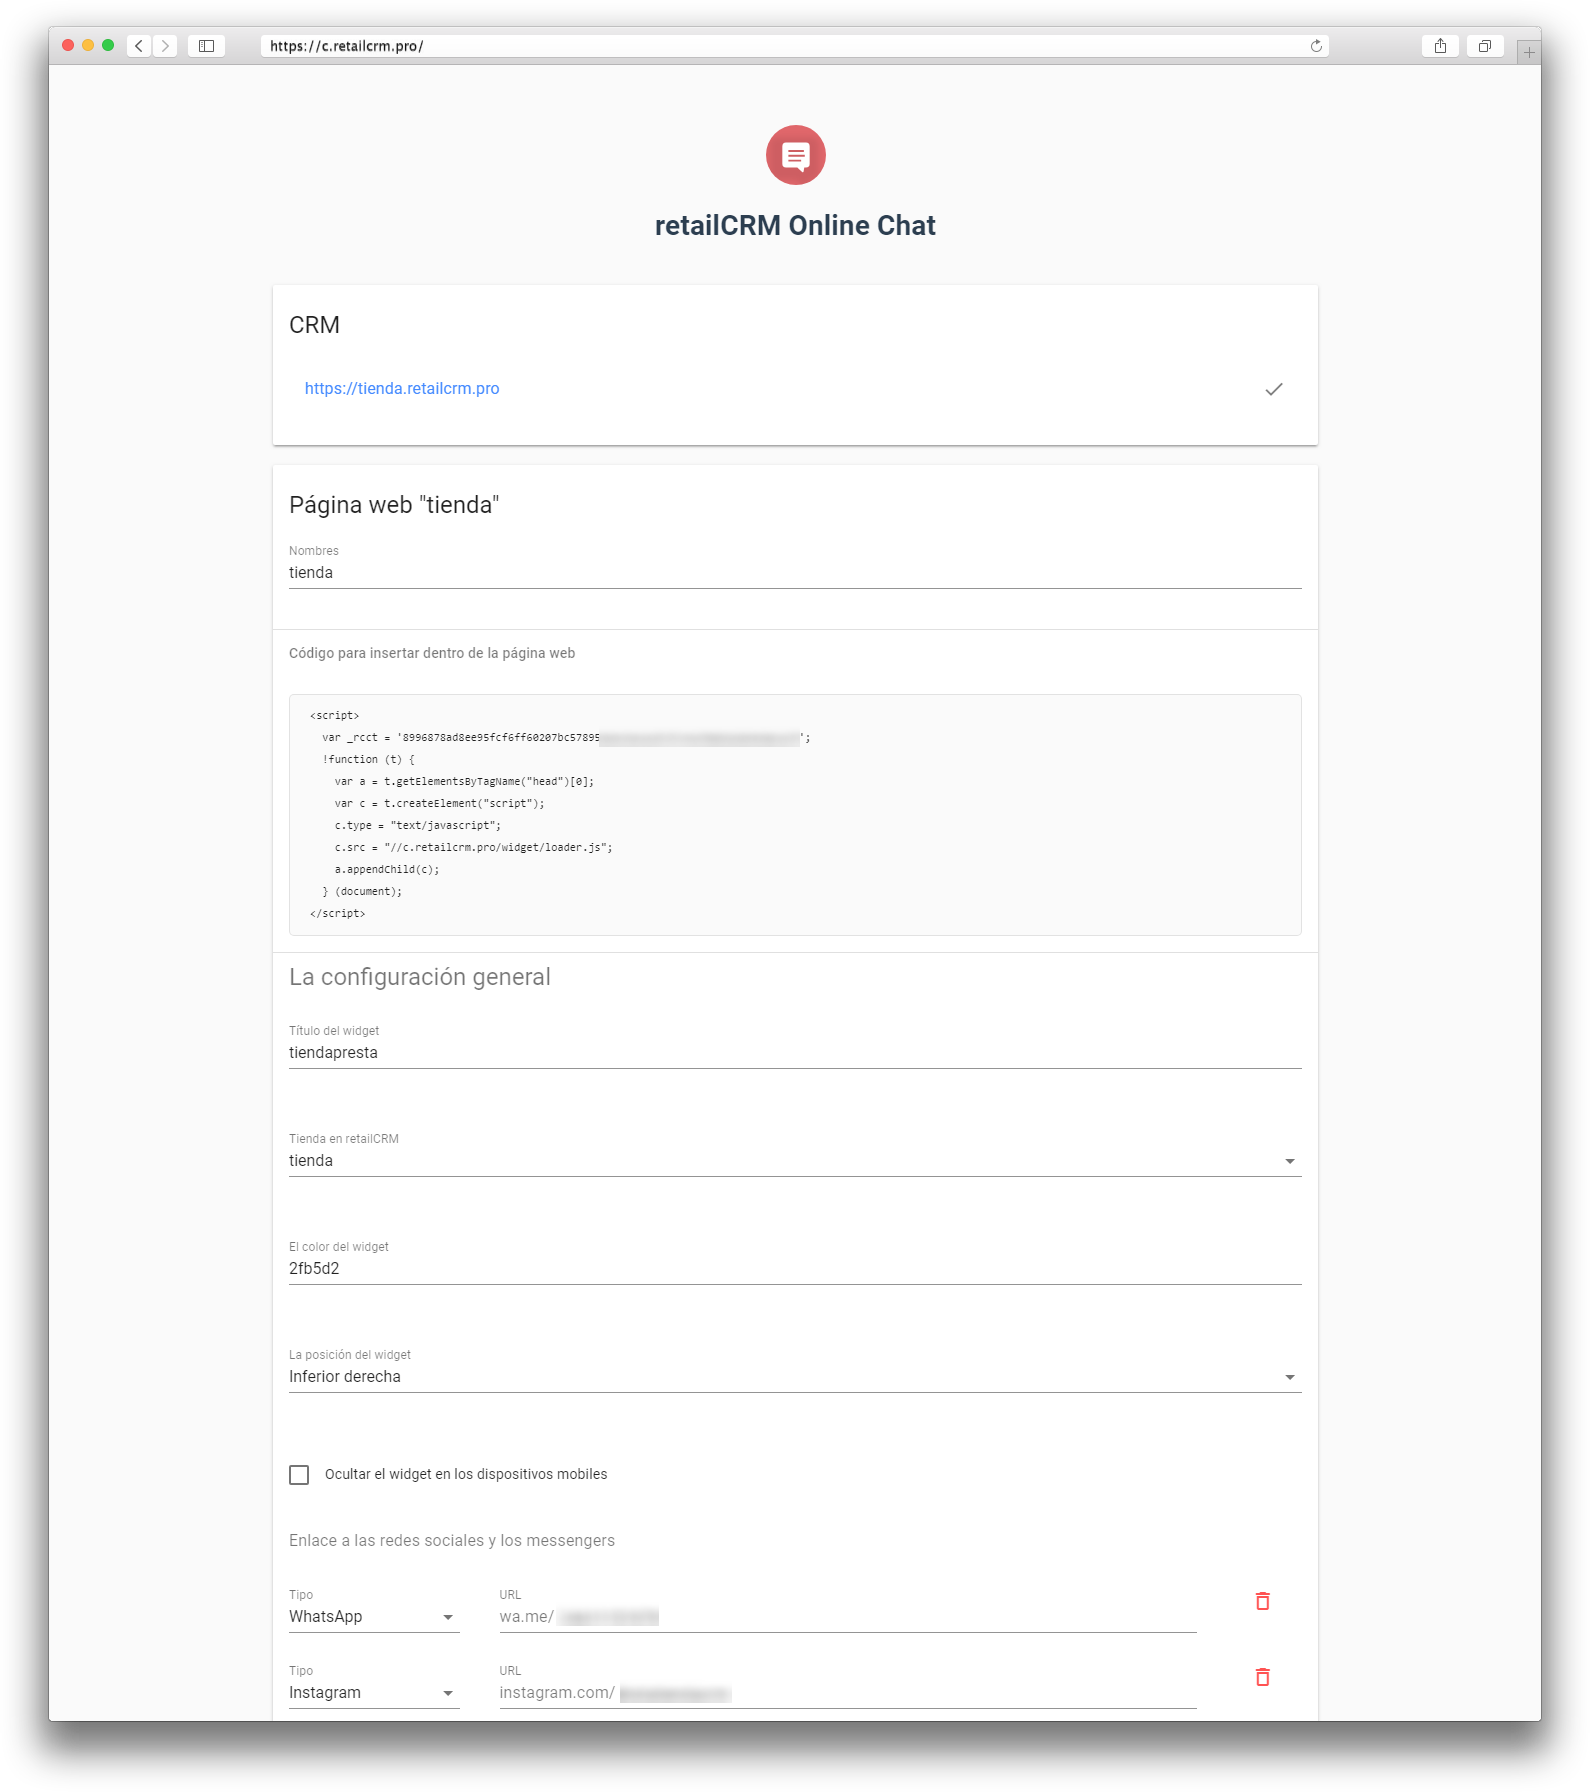
Task: Show all tabs overview button
Action: pos(1485,46)
